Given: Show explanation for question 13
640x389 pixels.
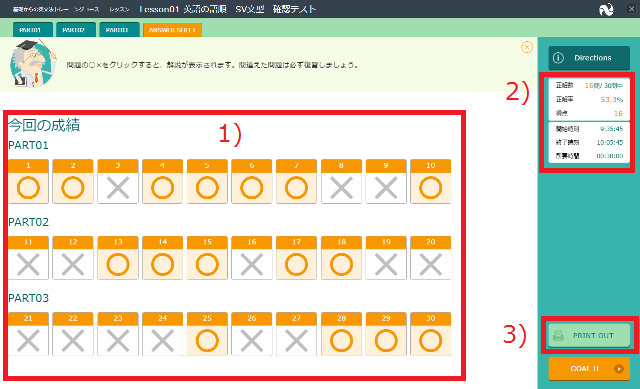Looking at the screenshot, I should 118,258.
